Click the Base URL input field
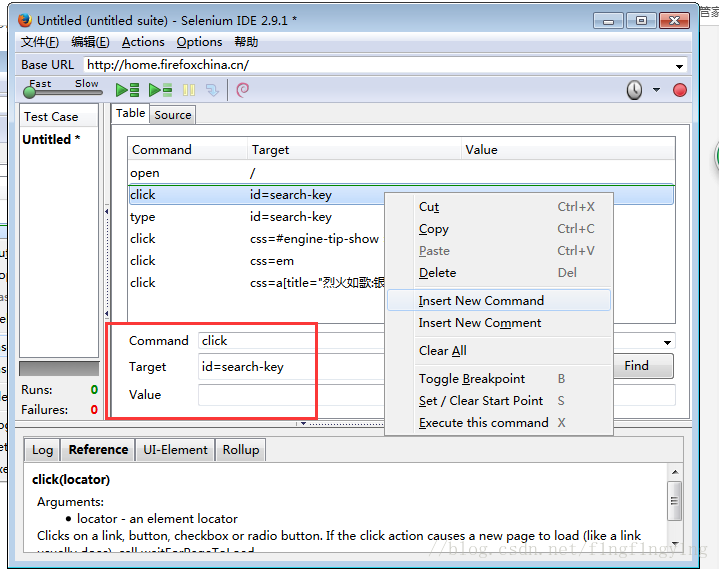This screenshot has width=719, height=569. (x=378, y=65)
